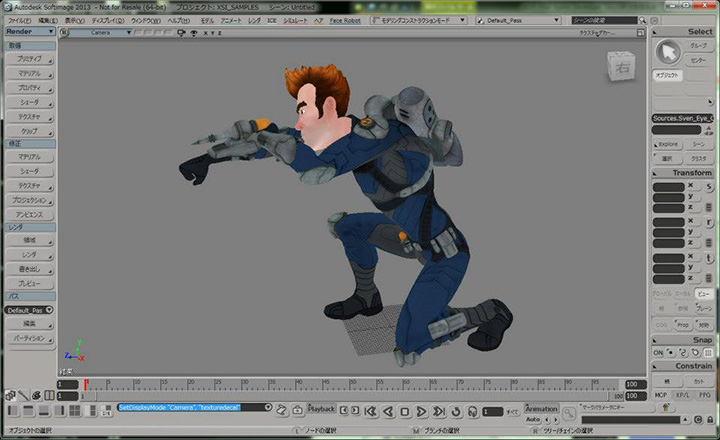Viewport: 720px width, 440px height.
Task: Open the 編集(E) menu
Action: pos(48,21)
